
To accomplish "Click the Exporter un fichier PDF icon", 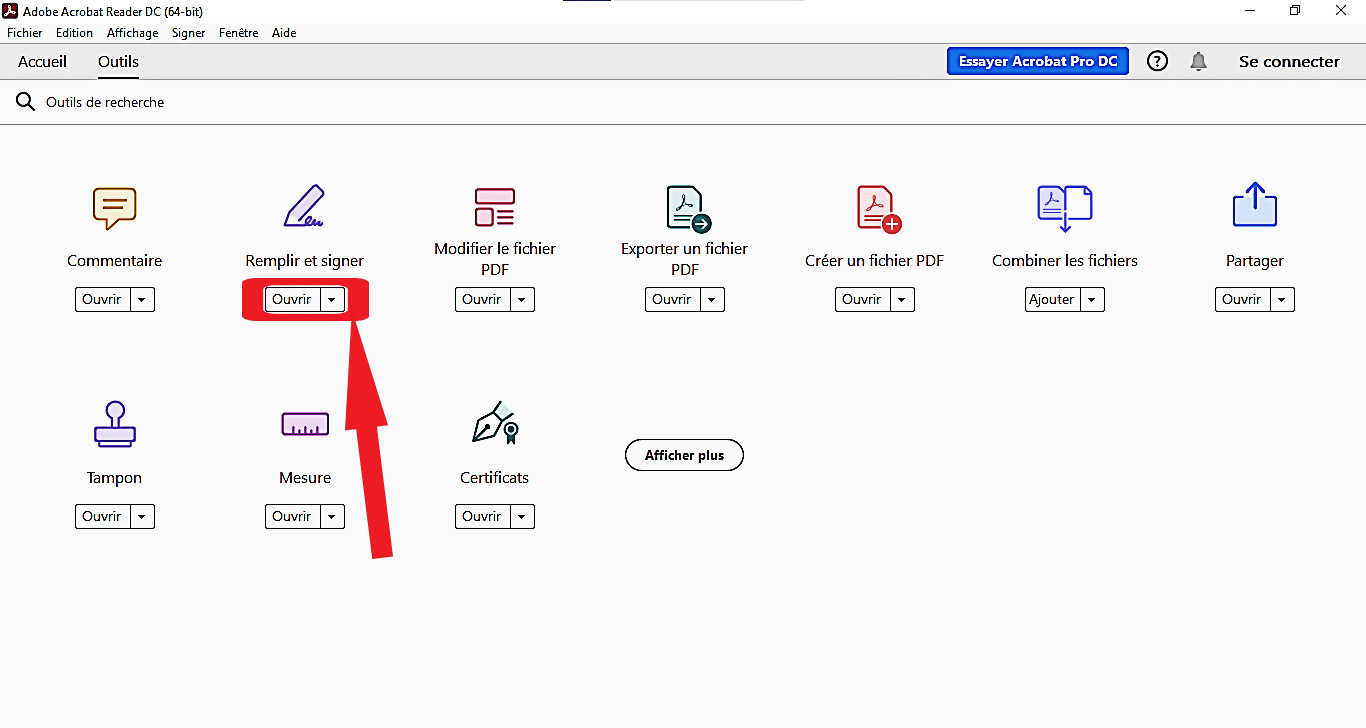I will pyautogui.click(x=688, y=209).
